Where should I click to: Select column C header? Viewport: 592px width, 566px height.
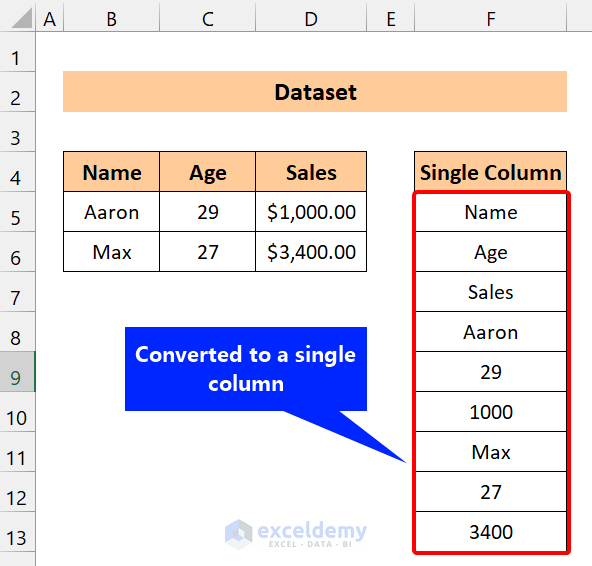207,19
